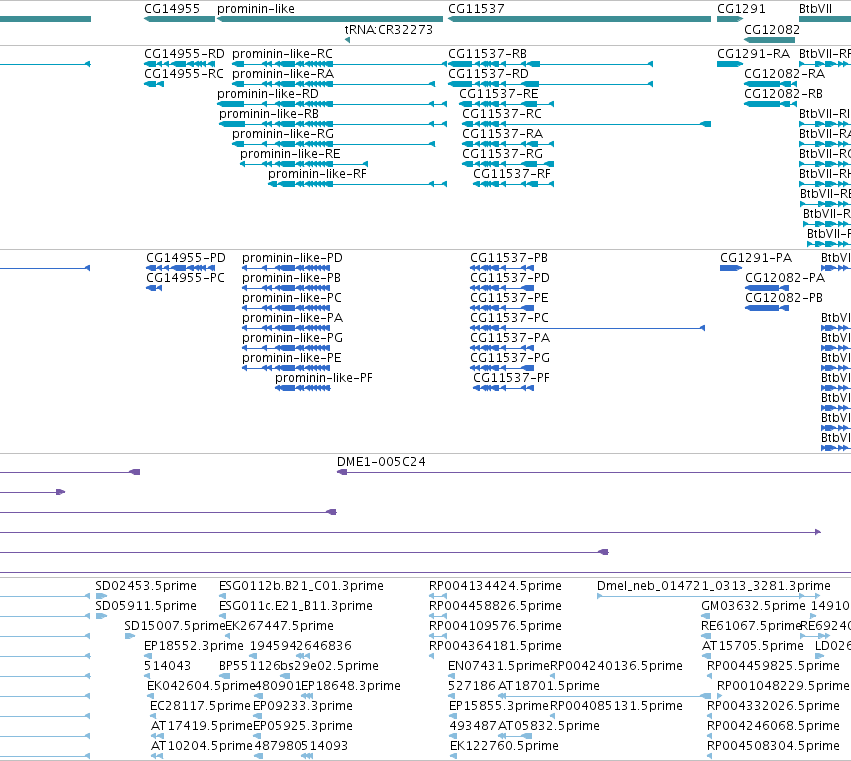Select EST EP18552.3prime
The height and width of the screenshot is (761, 851).
[147, 656]
